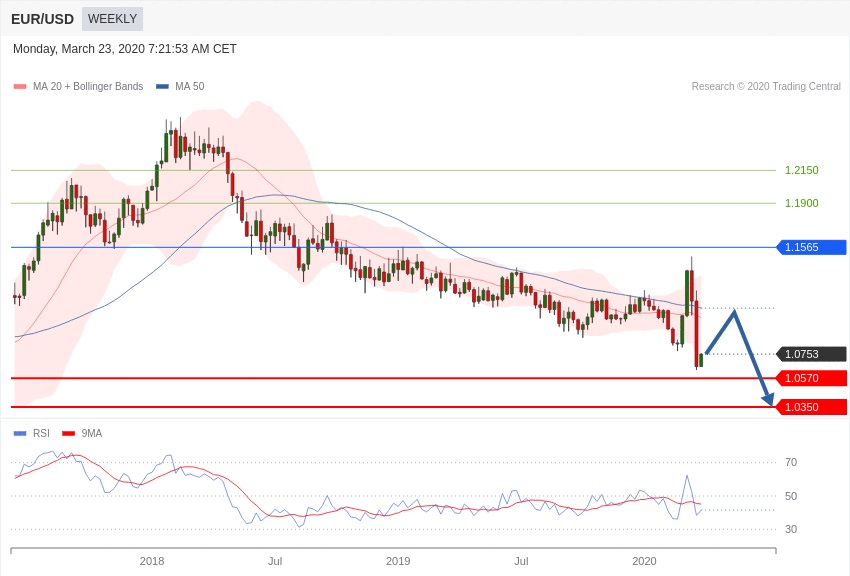Image resolution: width=850 pixels, height=576 pixels.
Task: Click the RSI 70 axis value
Action: (791, 462)
